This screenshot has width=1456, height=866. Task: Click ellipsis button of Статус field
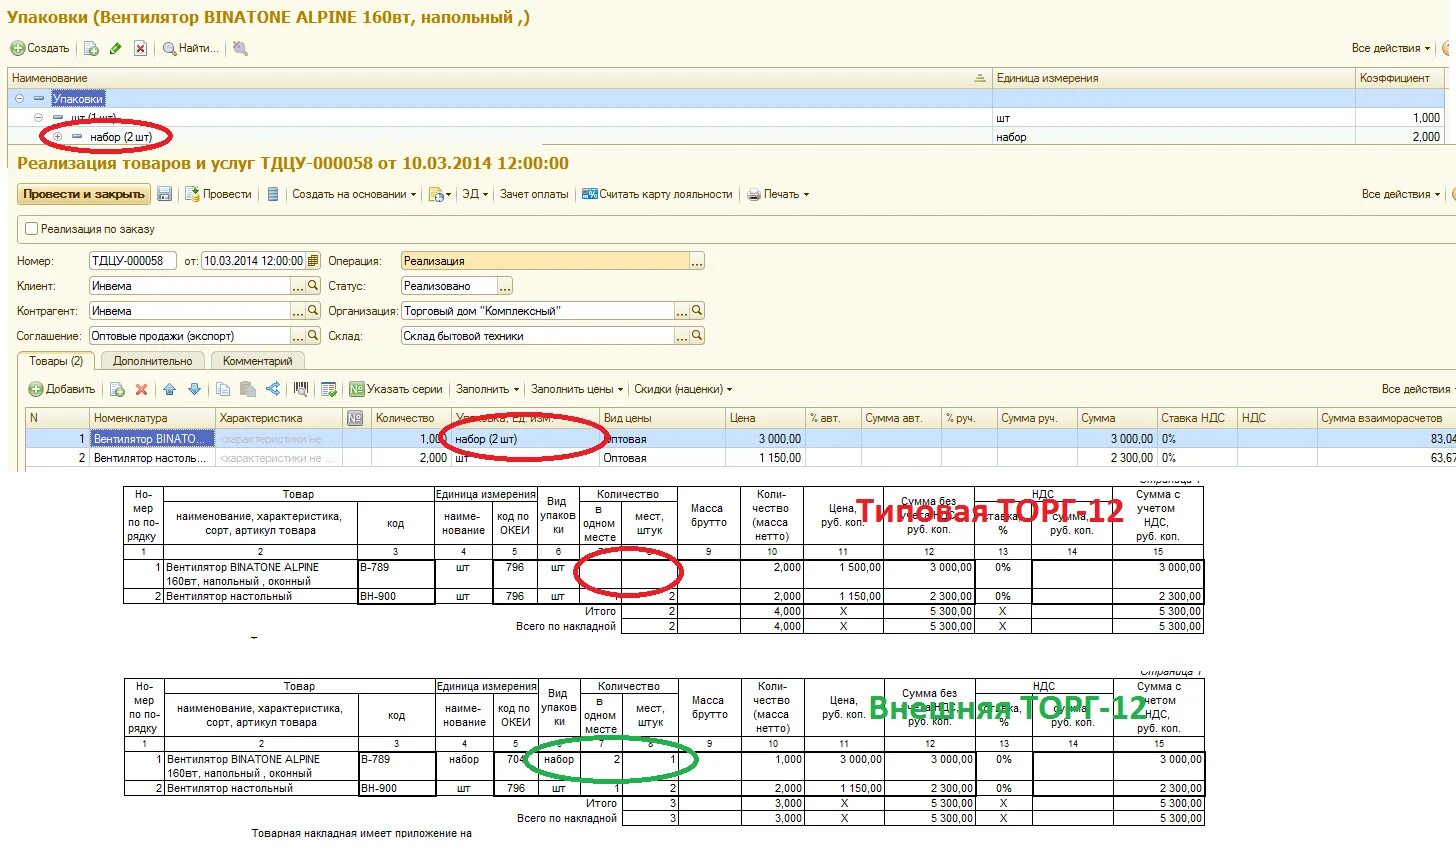point(505,286)
